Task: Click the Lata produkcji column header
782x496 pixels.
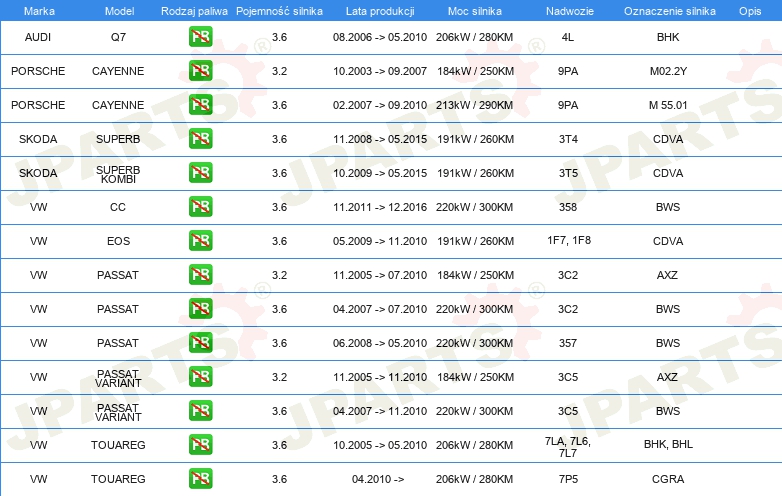Action: coord(380,11)
